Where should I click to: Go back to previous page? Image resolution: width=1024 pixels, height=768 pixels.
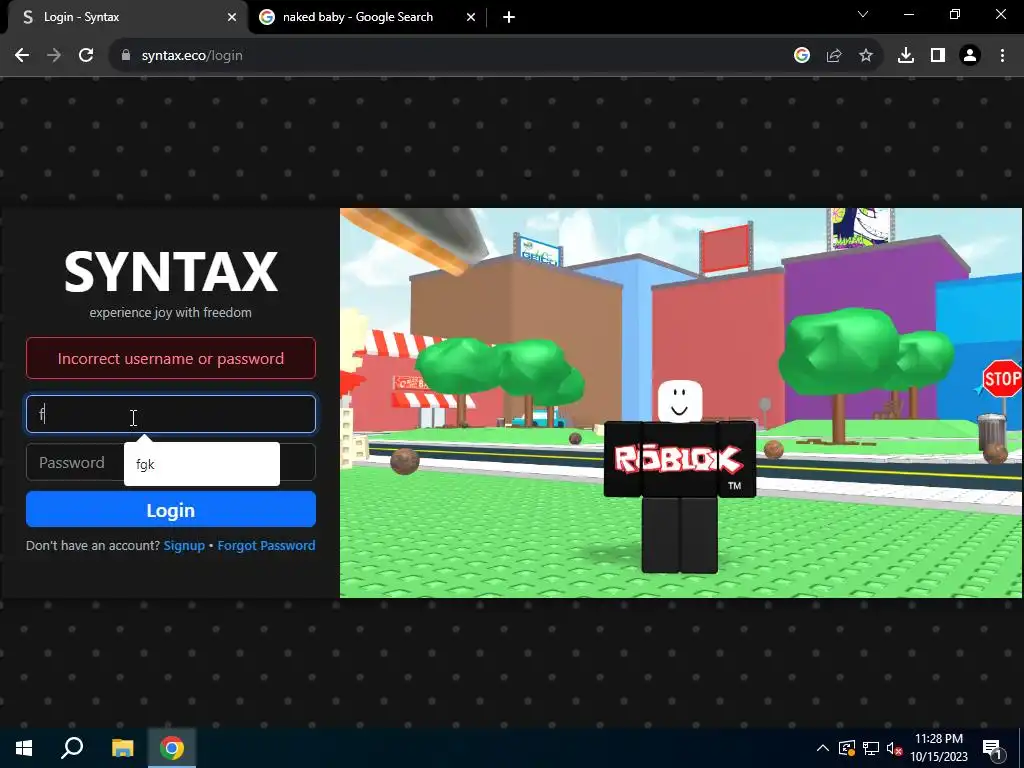coord(22,56)
